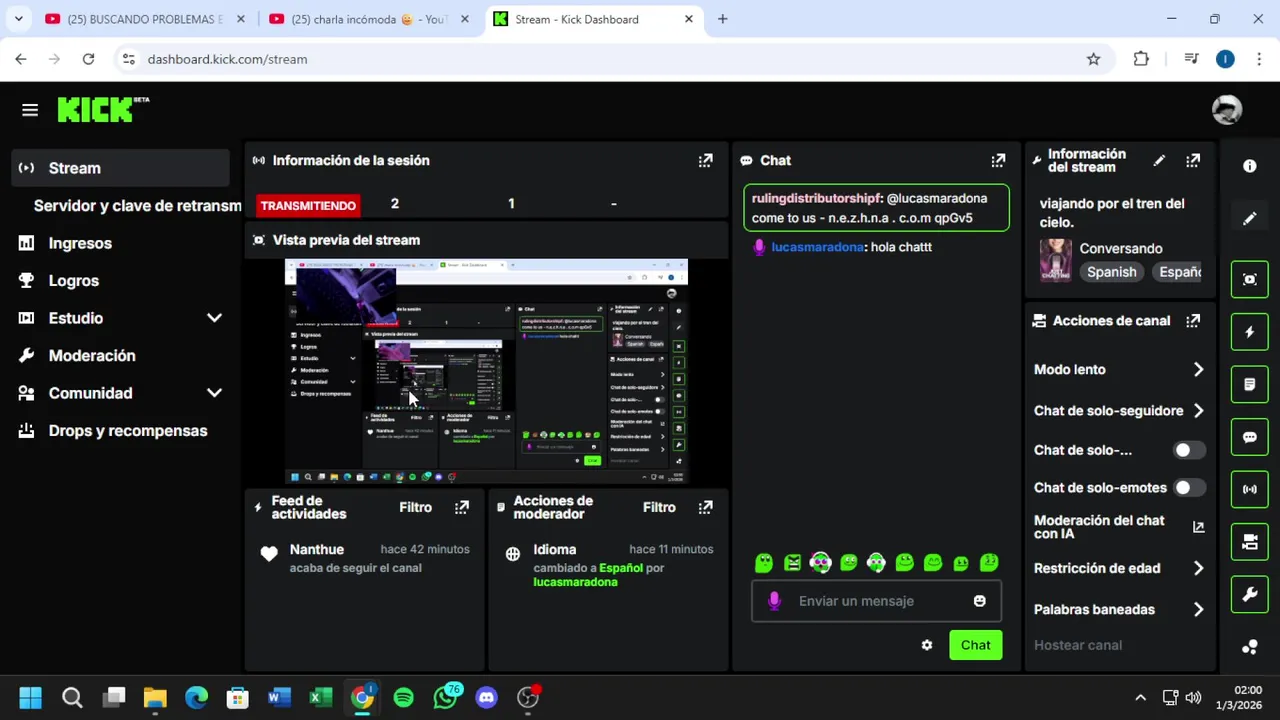Open the hamburger menu beside Kick logo

point(30,110)
